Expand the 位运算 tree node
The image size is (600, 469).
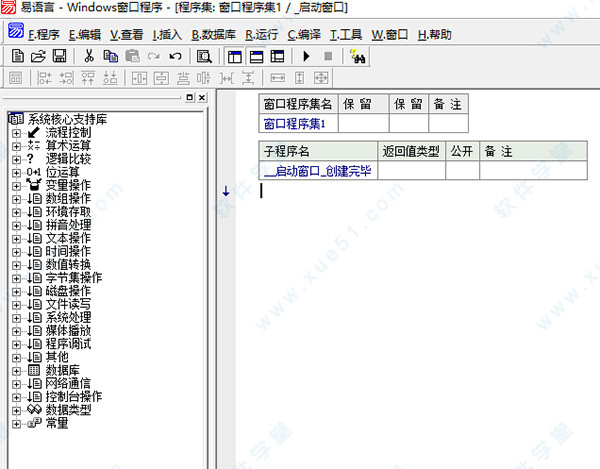click(x=16, y=173)
